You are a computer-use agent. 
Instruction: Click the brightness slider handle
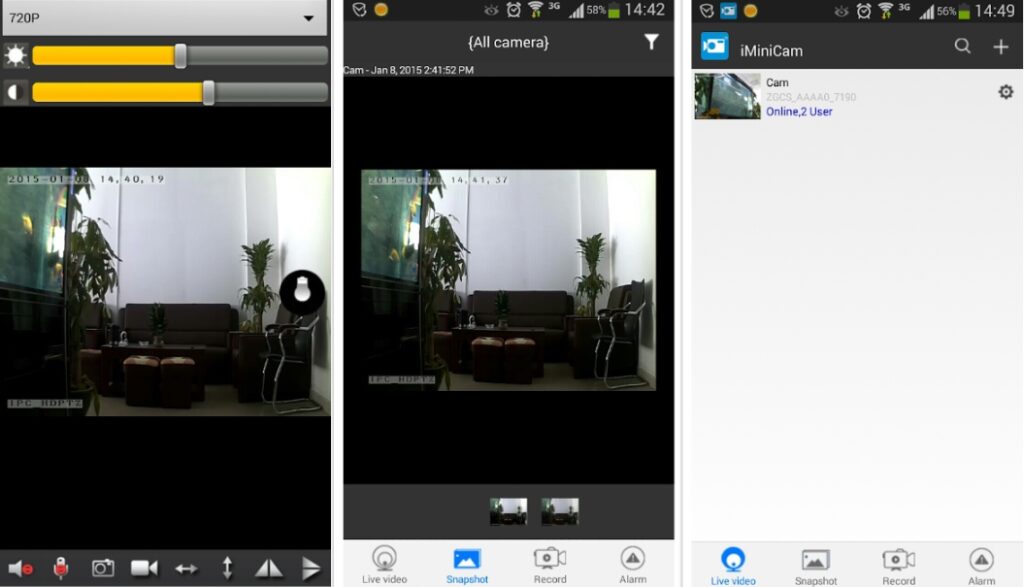coord(180,56)
